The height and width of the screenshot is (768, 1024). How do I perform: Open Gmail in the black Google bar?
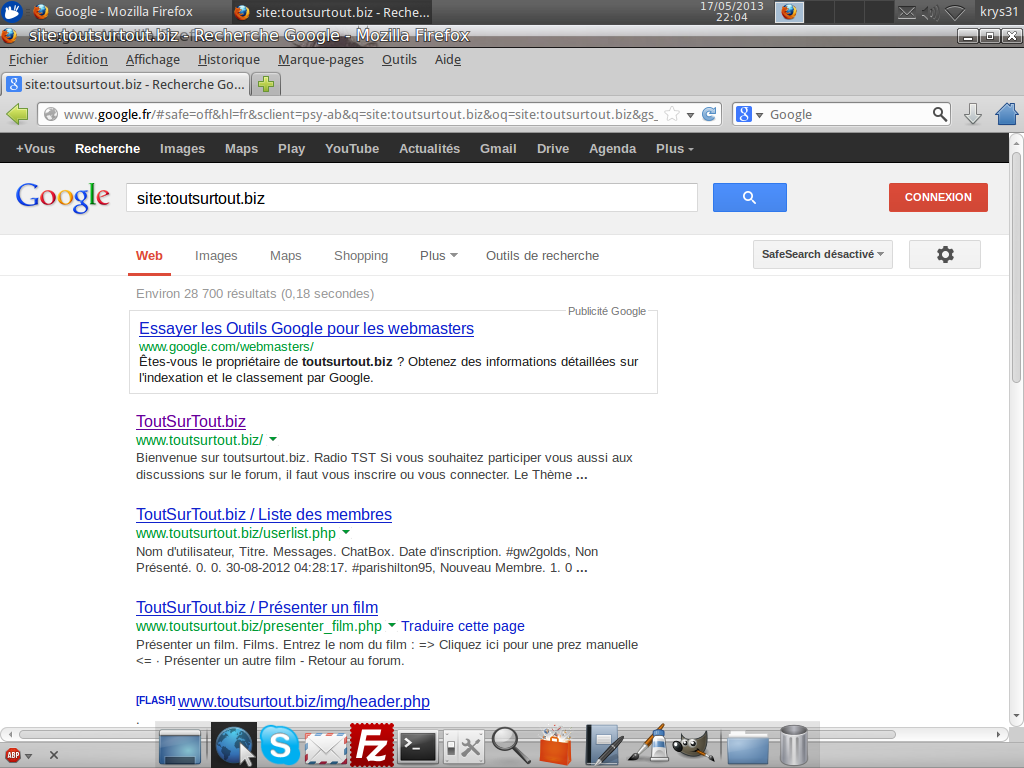point(498,149)
